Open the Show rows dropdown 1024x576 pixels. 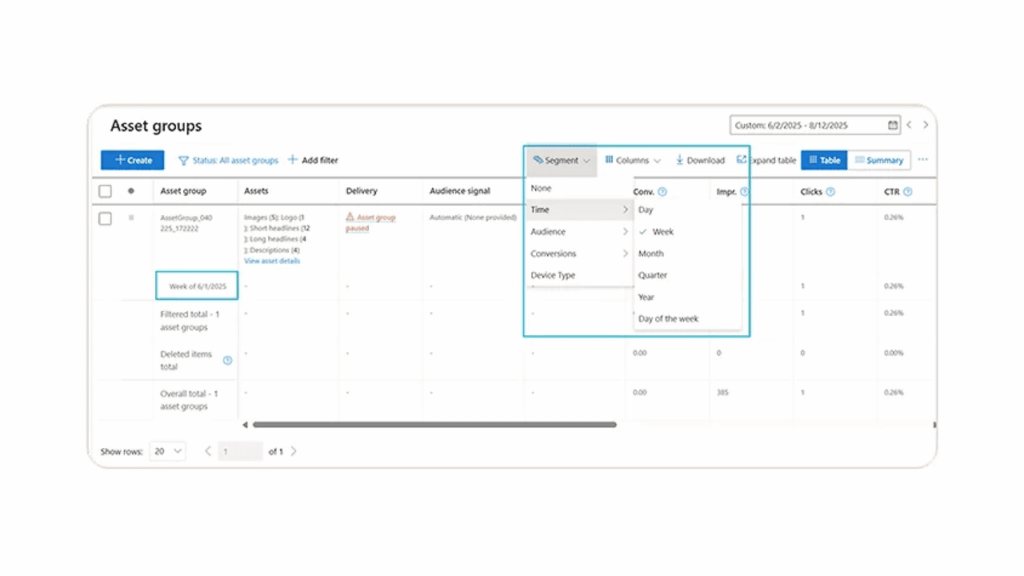click(168, 451)
